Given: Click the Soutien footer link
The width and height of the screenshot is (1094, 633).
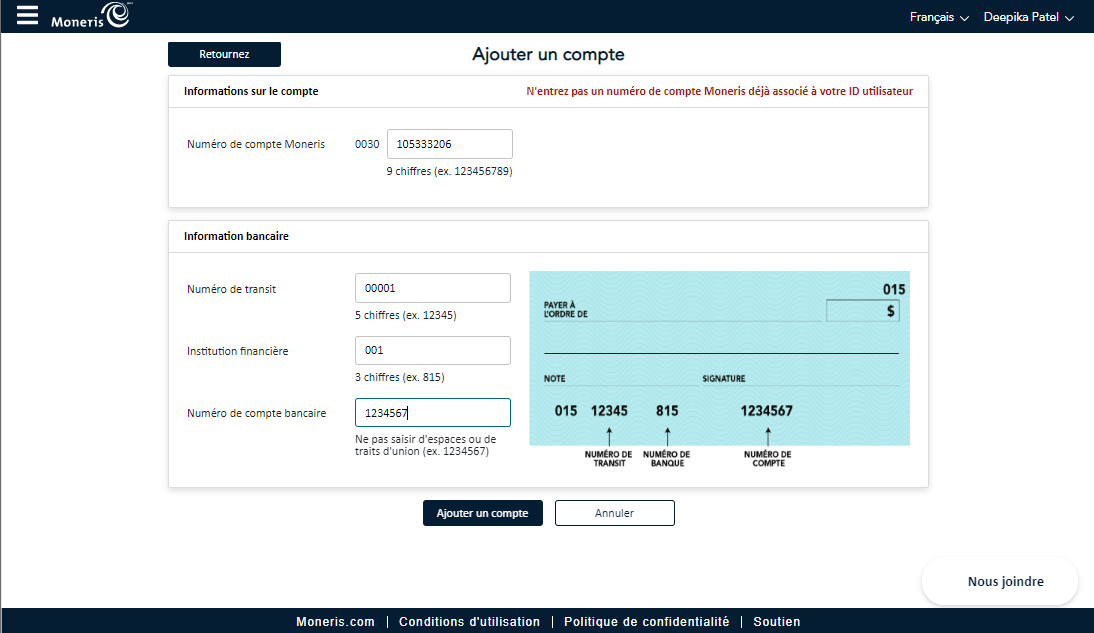Looking at the screenshot, I should pyautogui.click(x=777, y=621).
